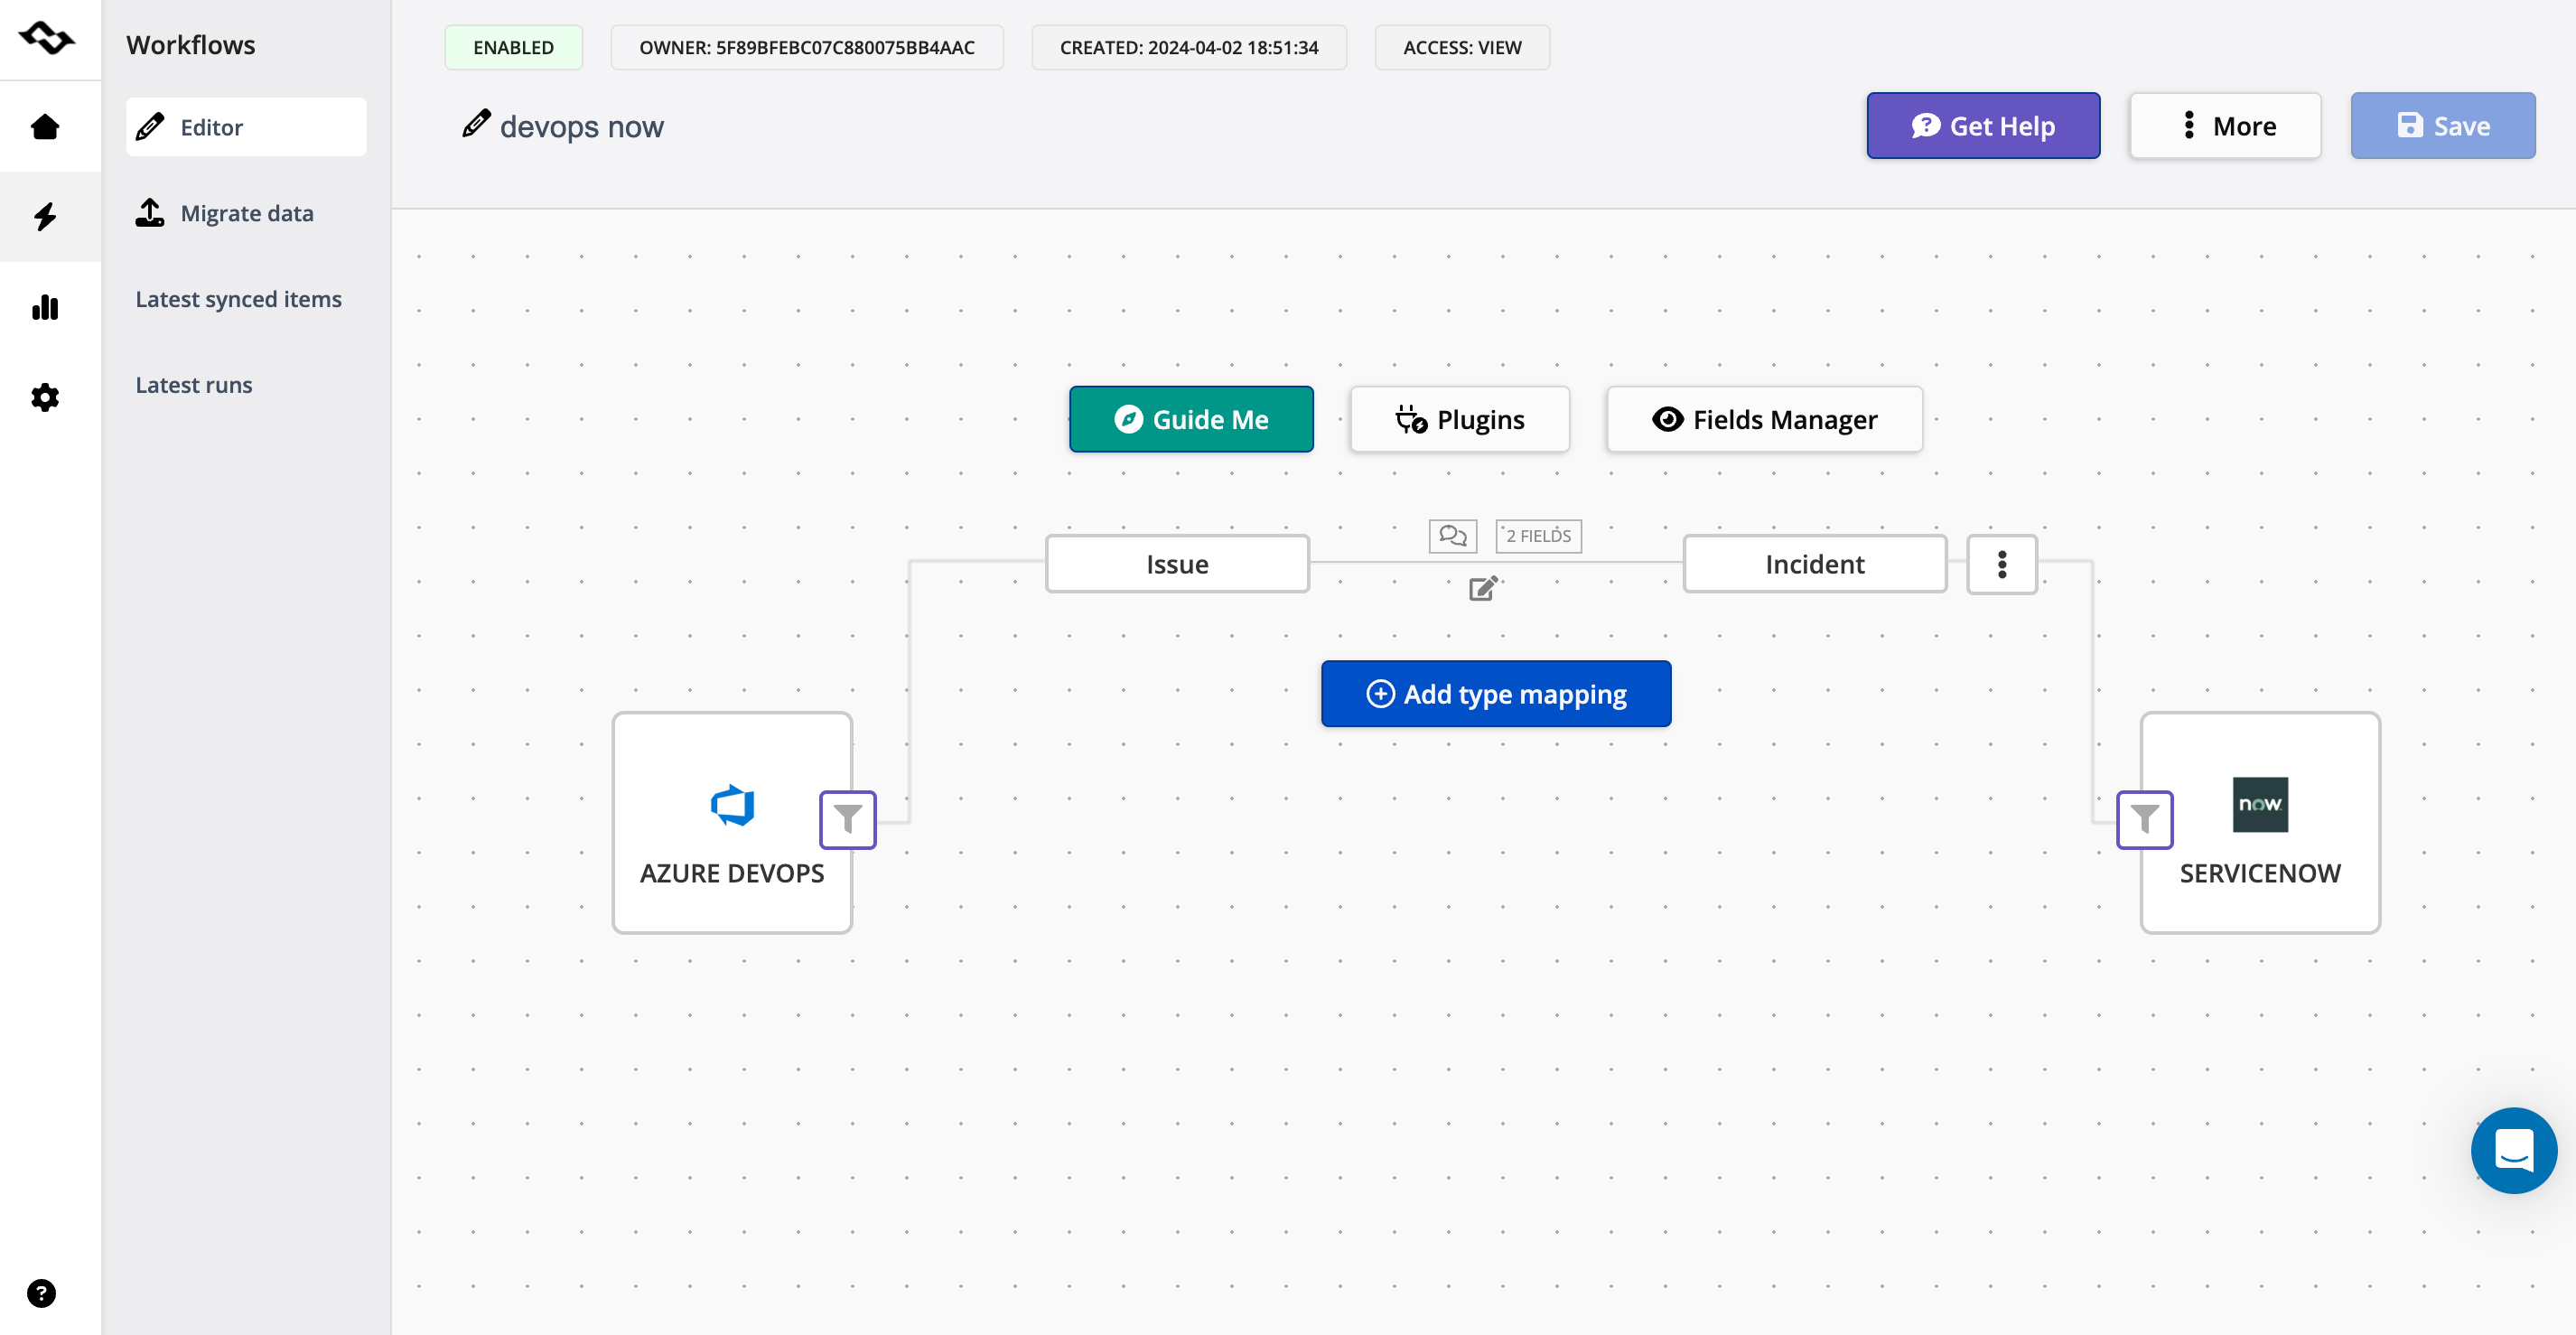Click the Save button

(2442, 126)
